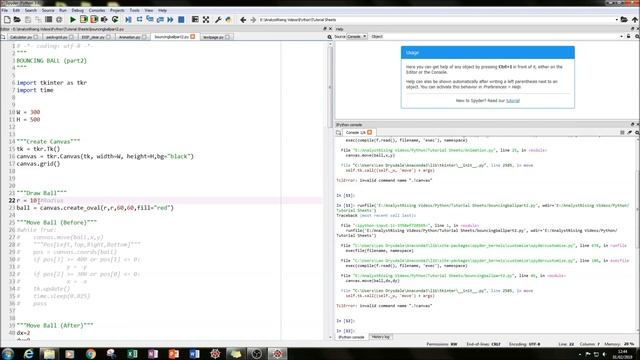Click the "BOUNCING BALL (part2)" text
Viewport: 640px width, 360px height.
click(51, 60)
